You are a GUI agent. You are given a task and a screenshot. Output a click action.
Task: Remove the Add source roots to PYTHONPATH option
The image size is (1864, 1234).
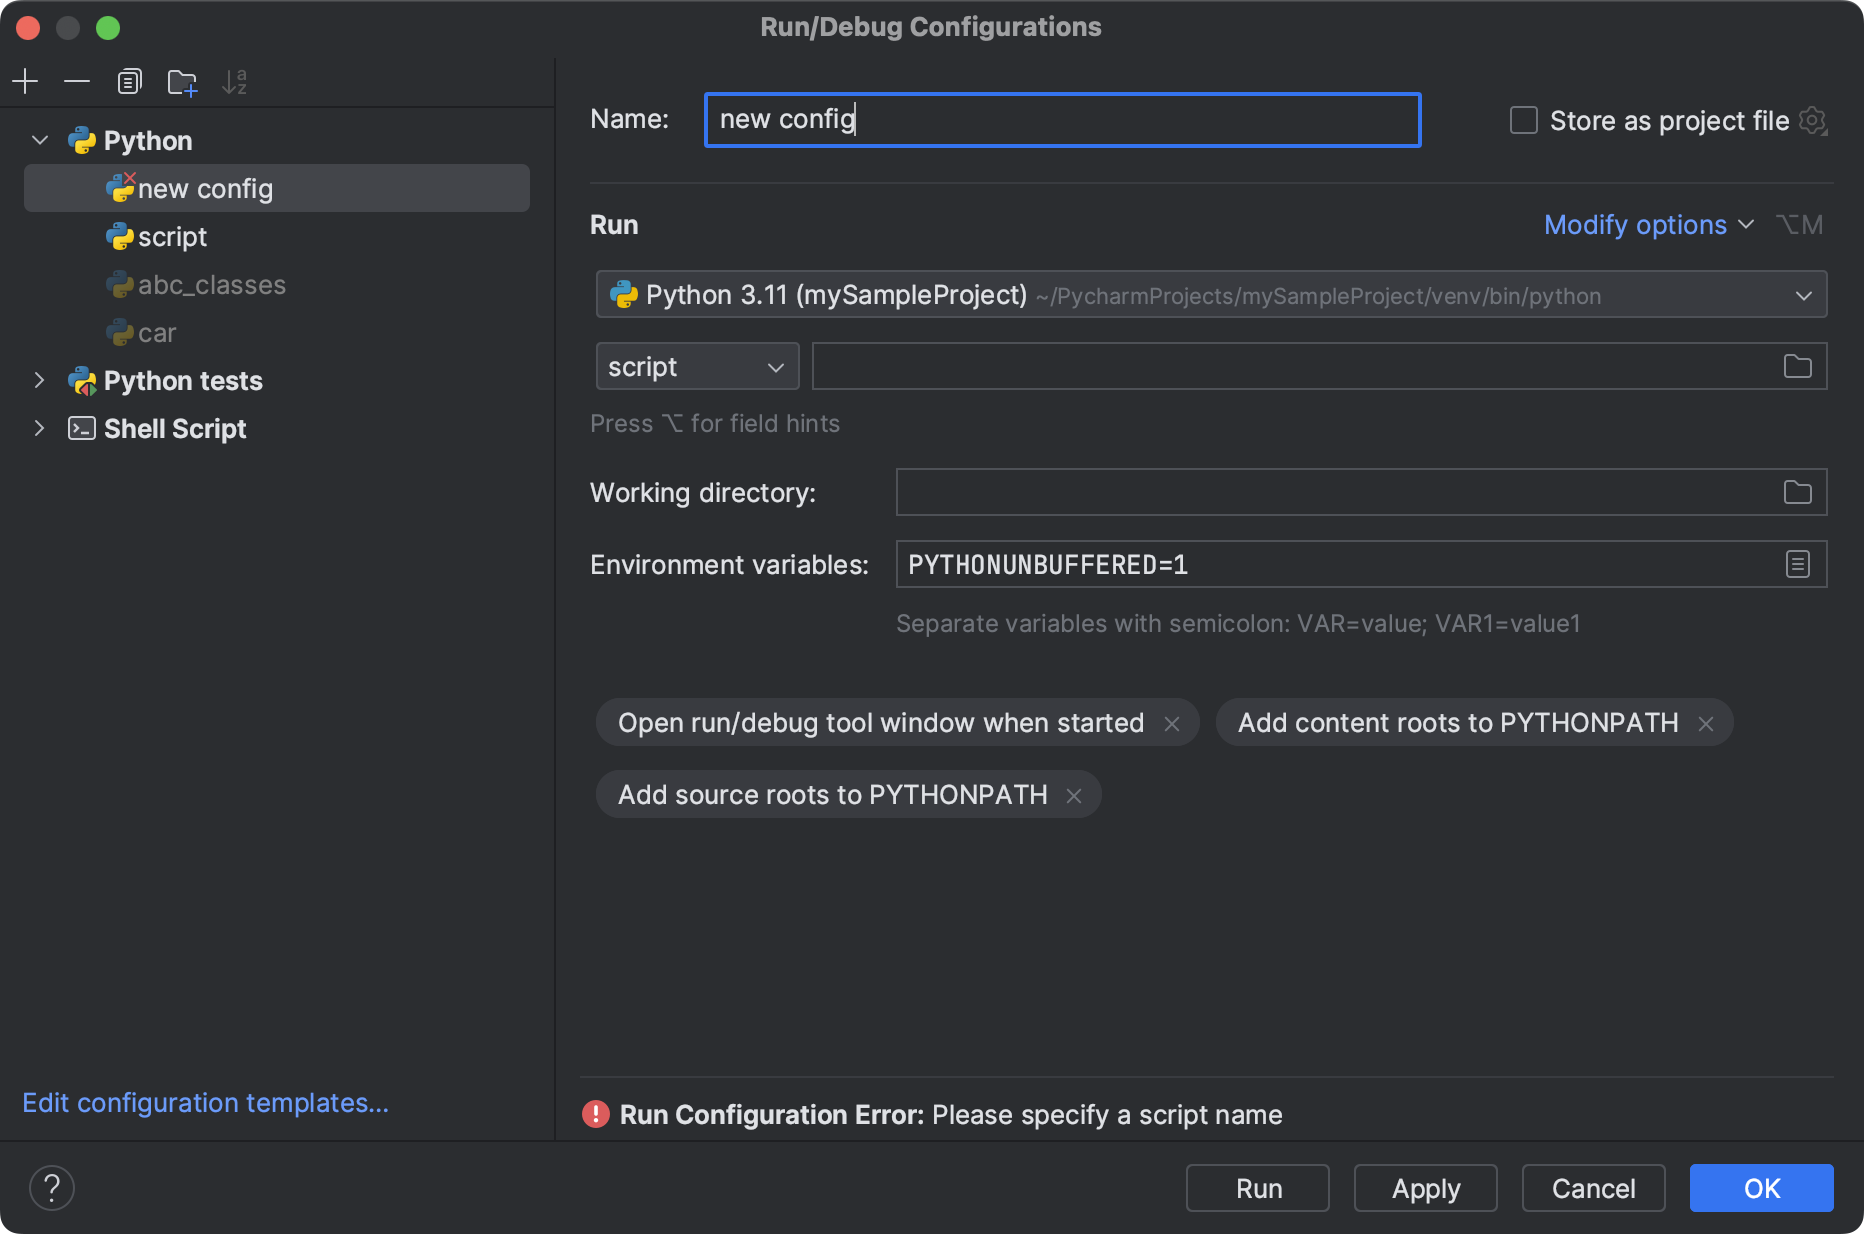click(x=1074, y=796)
